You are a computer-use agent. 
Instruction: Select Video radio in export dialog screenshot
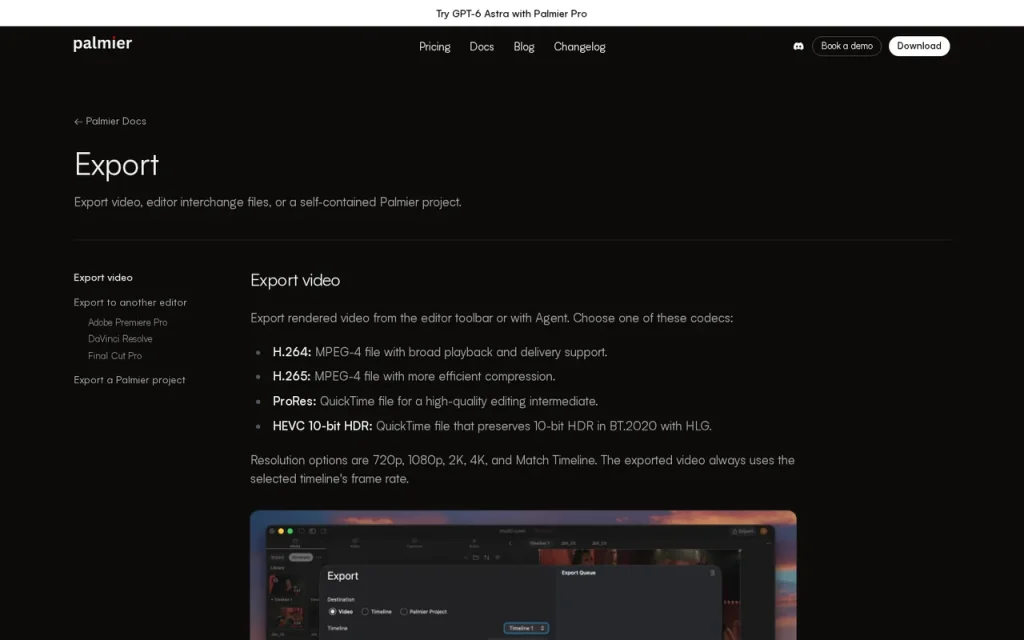pos(332,611)
